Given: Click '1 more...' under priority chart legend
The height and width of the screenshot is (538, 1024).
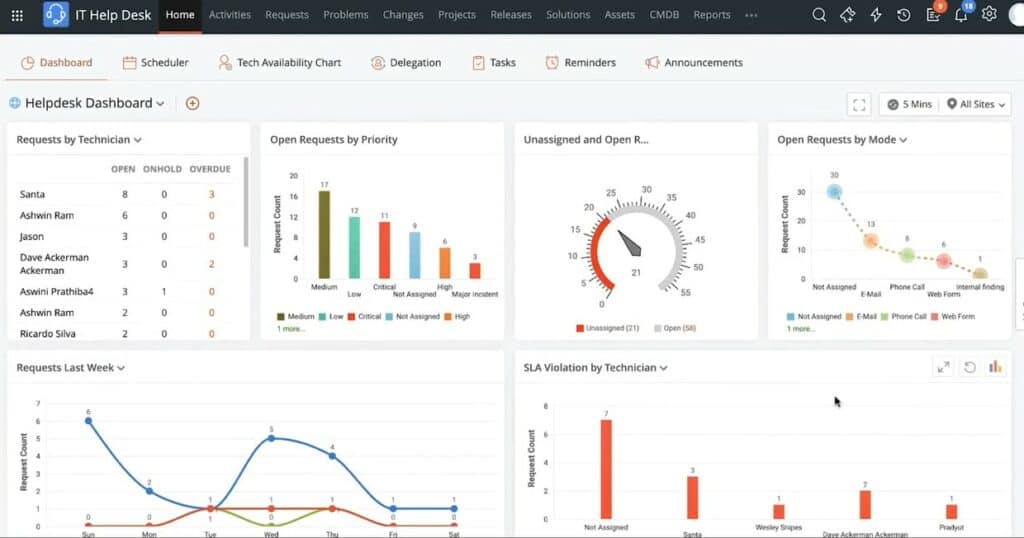Looking at the screenshot, I should (291, 328).
